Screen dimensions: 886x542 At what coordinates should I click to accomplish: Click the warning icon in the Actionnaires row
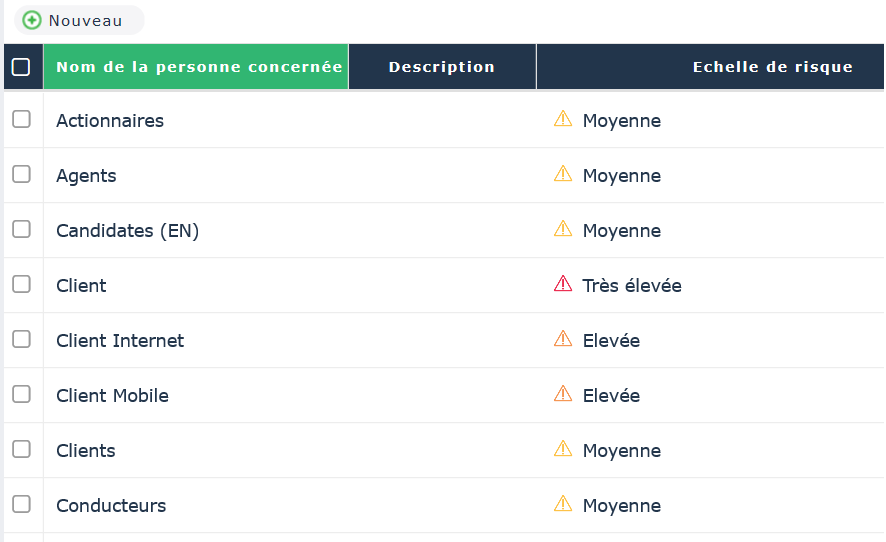[563, 120]
